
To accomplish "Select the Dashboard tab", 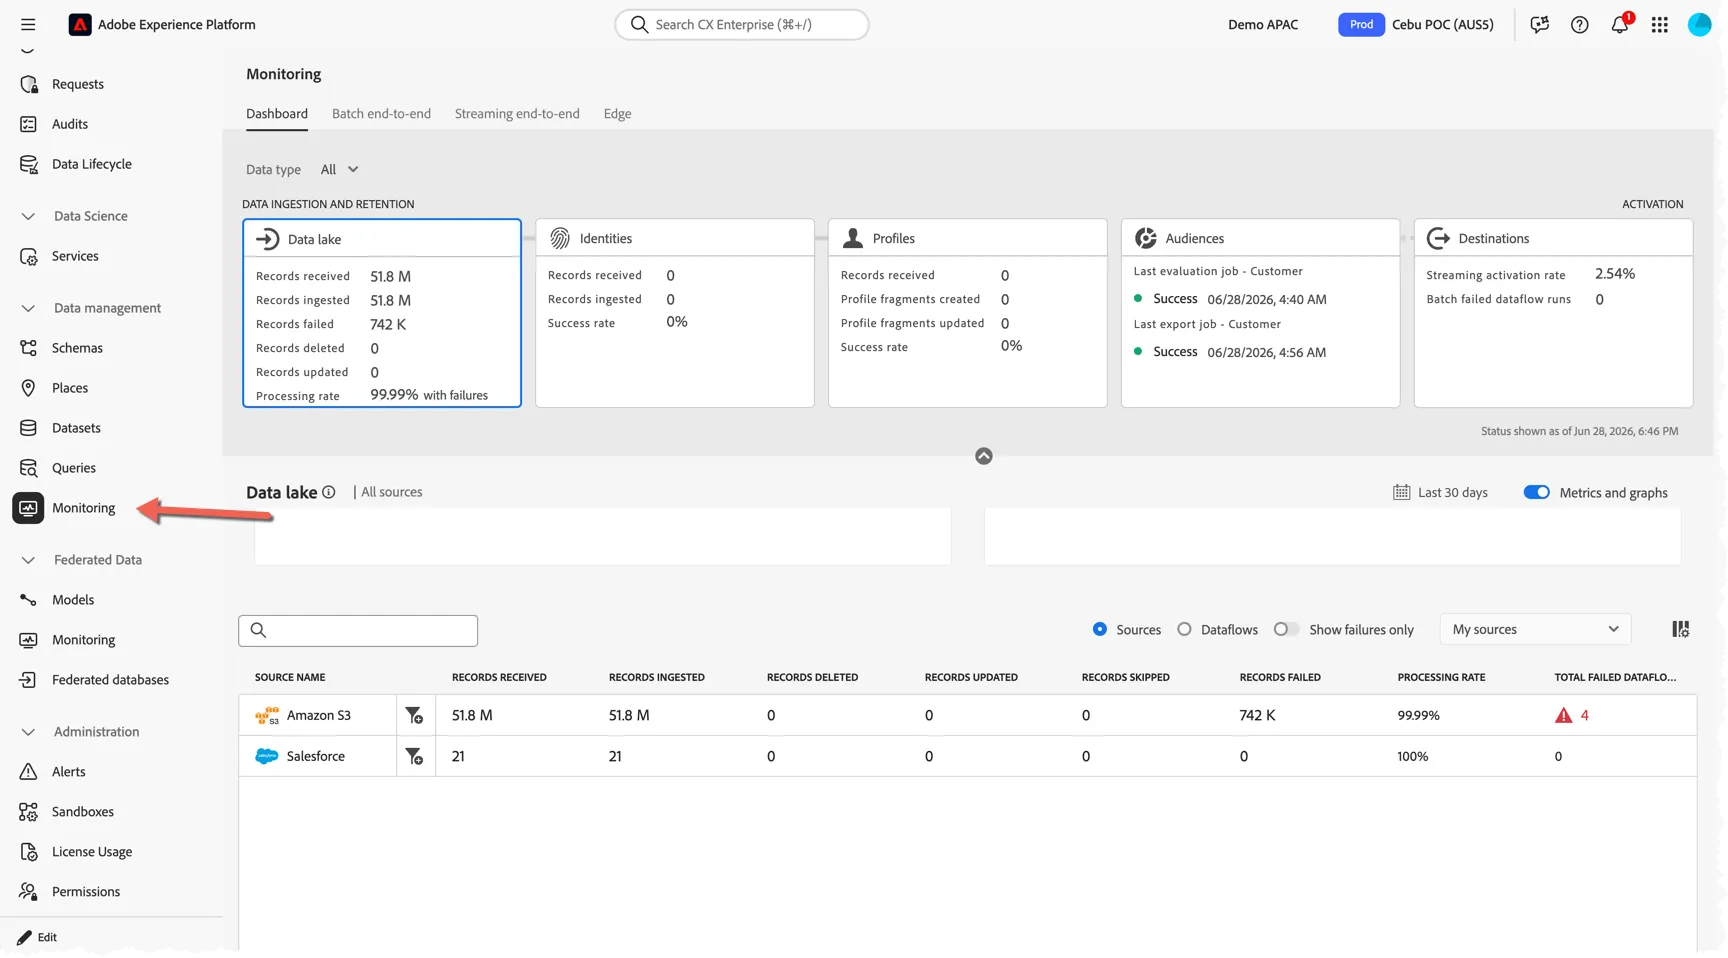I will pos(277,114).
